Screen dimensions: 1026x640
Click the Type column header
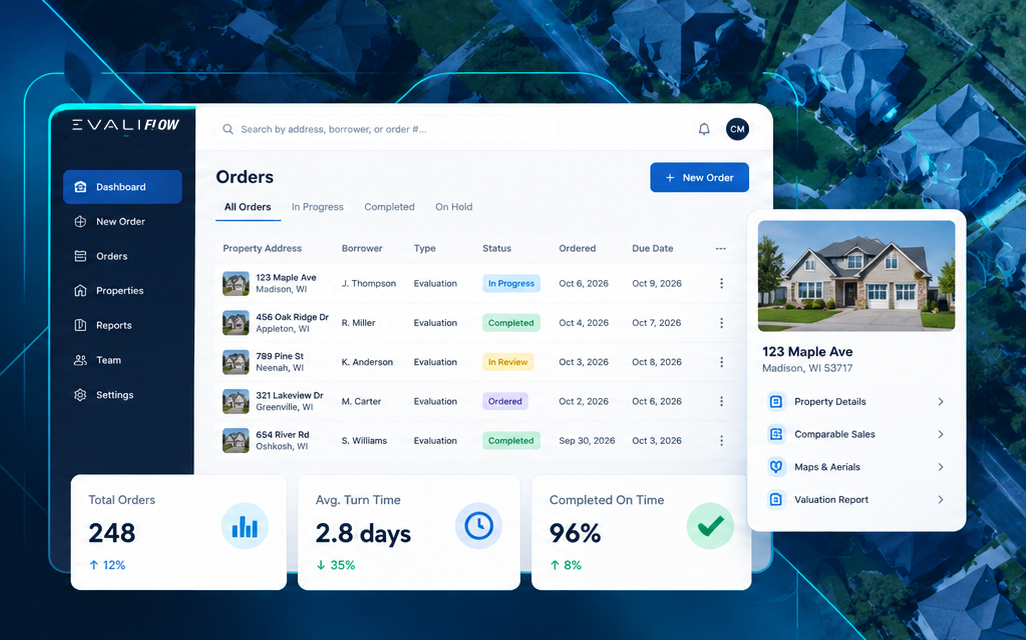(425, 249)
